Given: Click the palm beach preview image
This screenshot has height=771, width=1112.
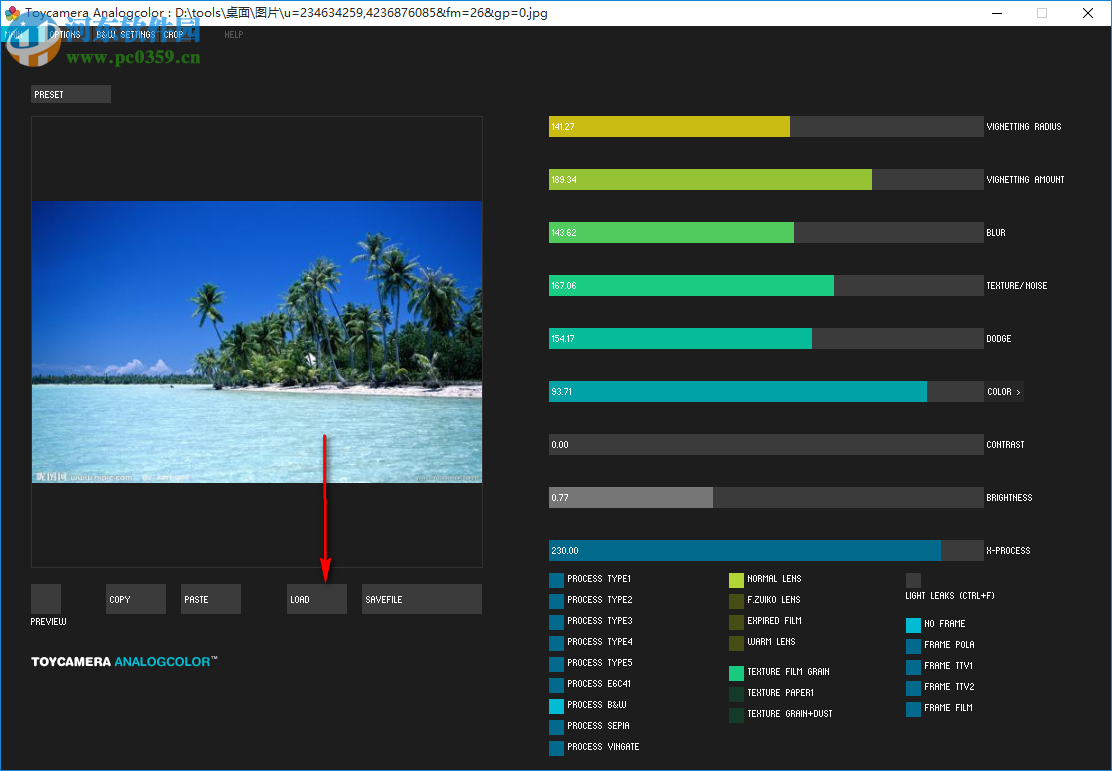Looking at the screenshot, I should [x=256, y=342].
